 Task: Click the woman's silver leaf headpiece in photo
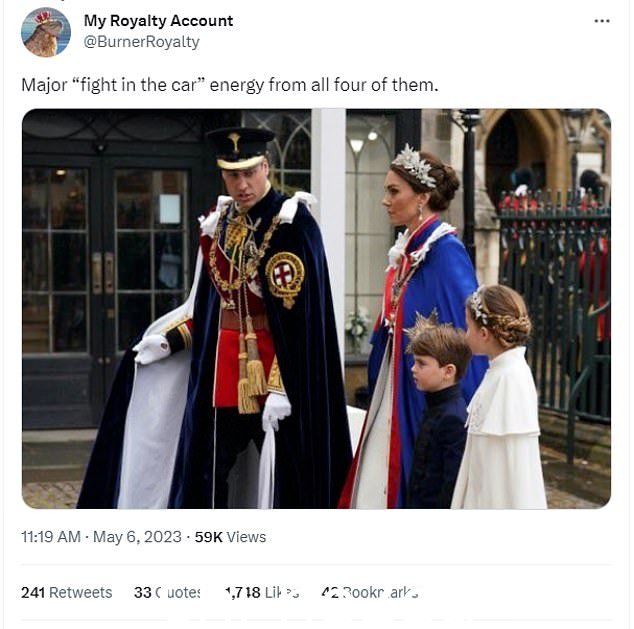click(414, 166)
